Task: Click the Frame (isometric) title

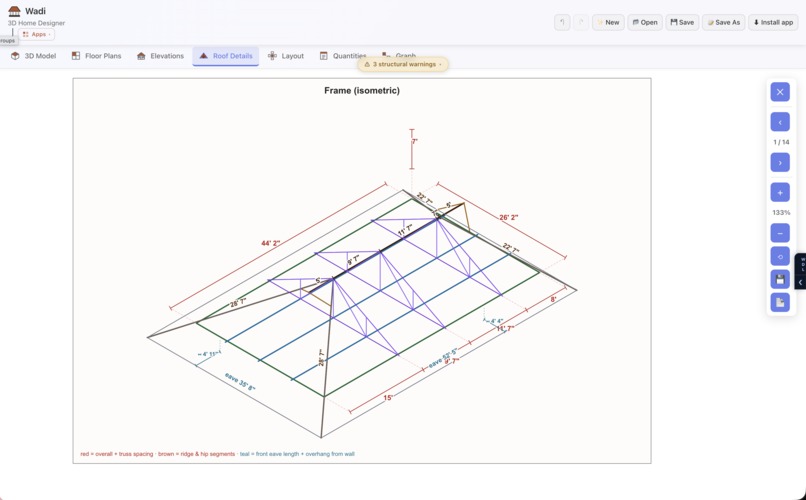Action: click(362, 90)
